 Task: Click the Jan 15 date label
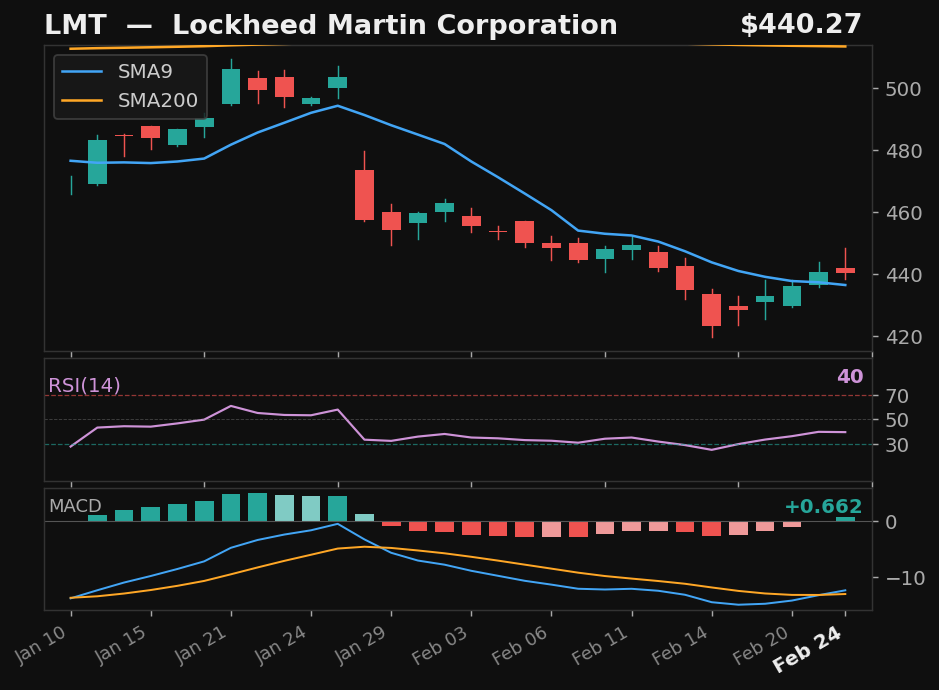click(121, 645)
